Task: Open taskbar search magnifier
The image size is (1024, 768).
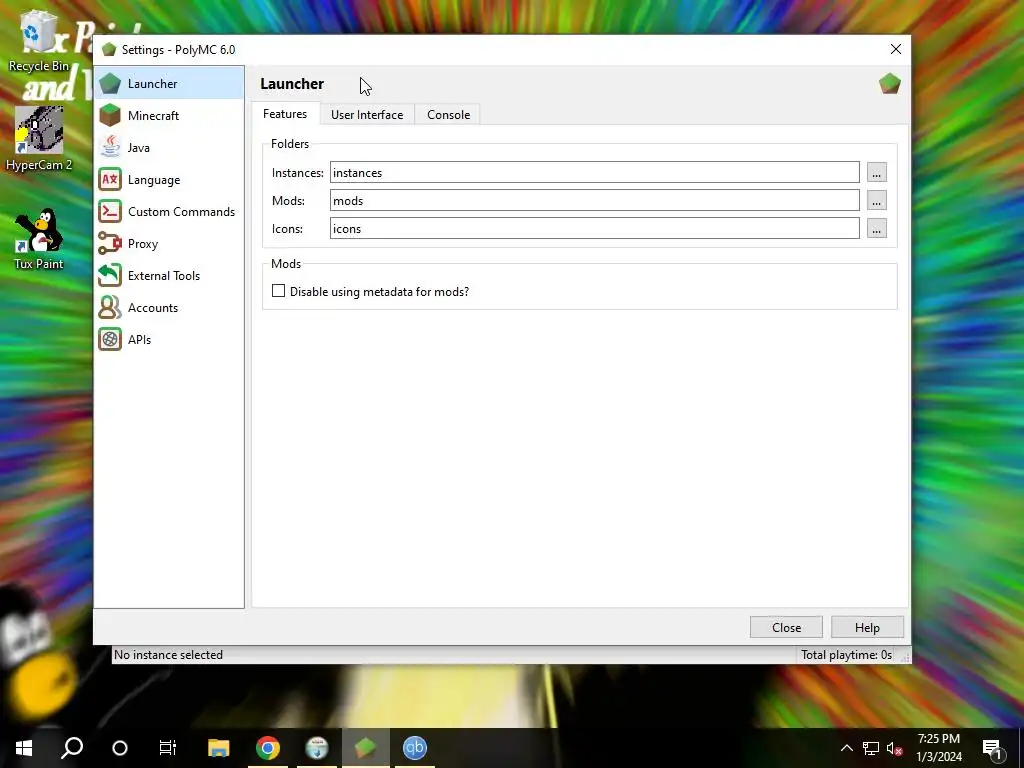Action: 72,748
